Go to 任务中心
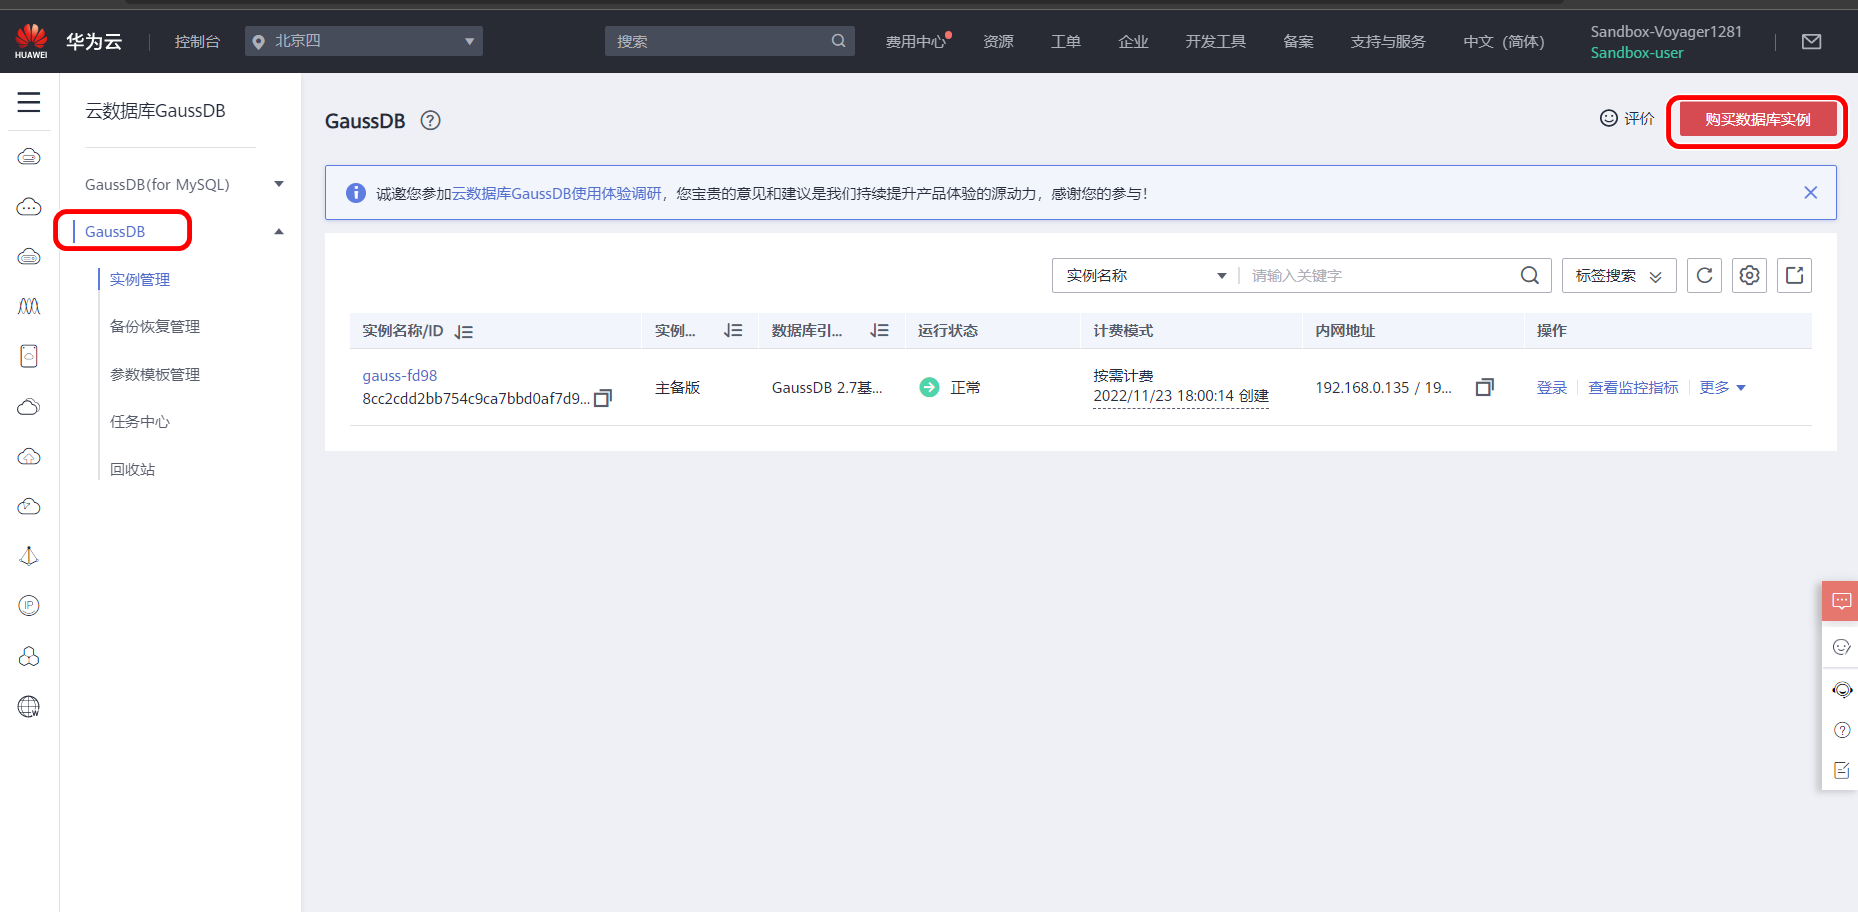The height and width of the screenshot is (912, 1858). coord(140,421)
